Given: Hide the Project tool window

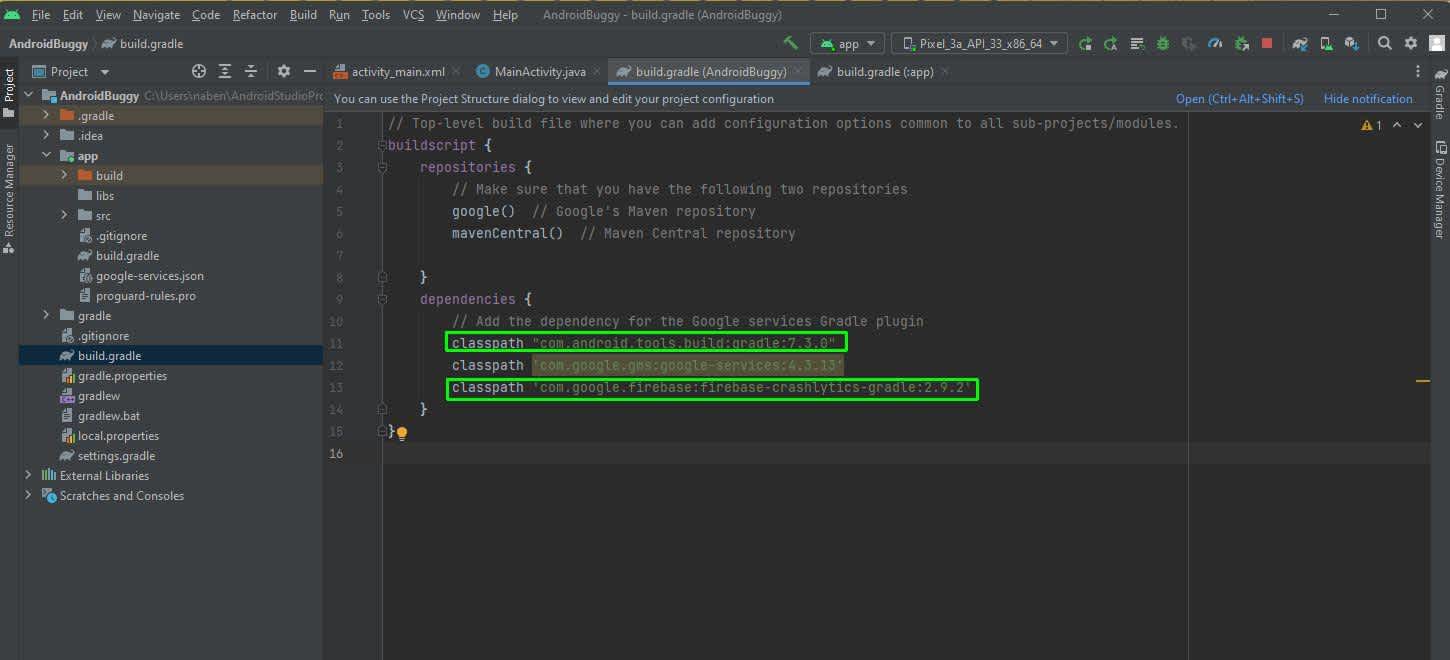Looking at the screenshot, I should (310, 71).
